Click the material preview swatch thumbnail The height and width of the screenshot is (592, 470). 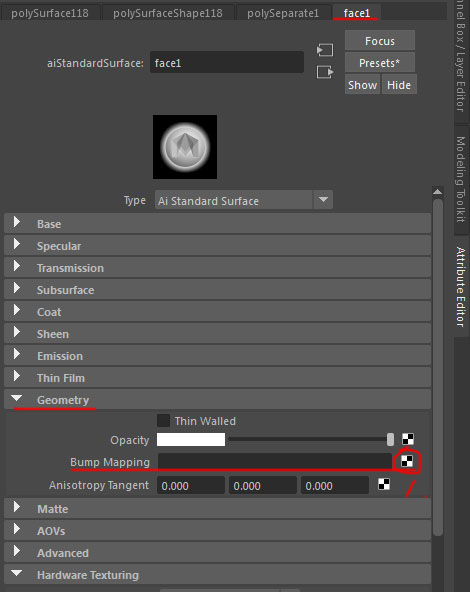click(x=185, y=147)
